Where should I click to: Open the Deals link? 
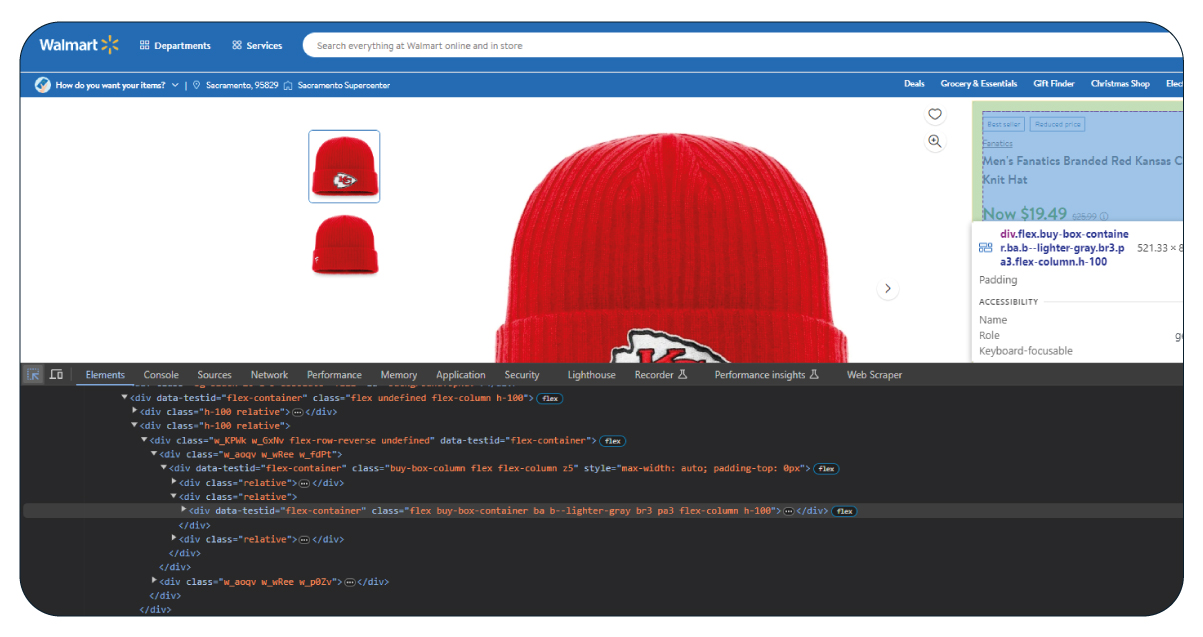[914, 84]
